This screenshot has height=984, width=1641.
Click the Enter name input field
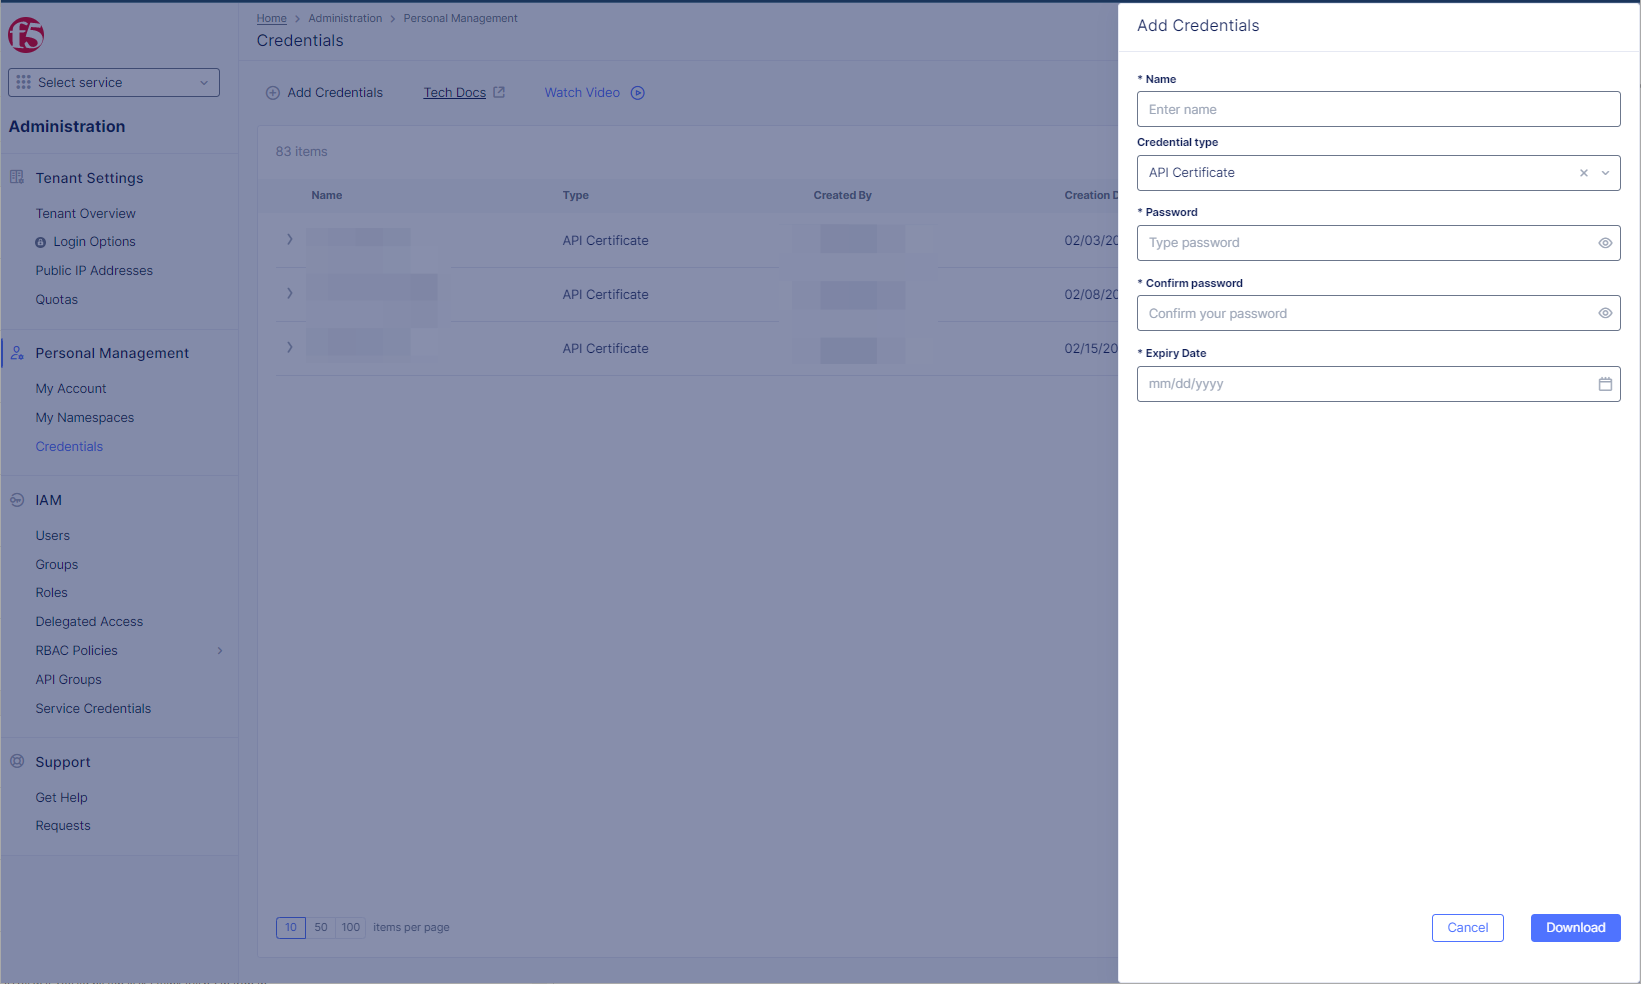[1378, 109]
